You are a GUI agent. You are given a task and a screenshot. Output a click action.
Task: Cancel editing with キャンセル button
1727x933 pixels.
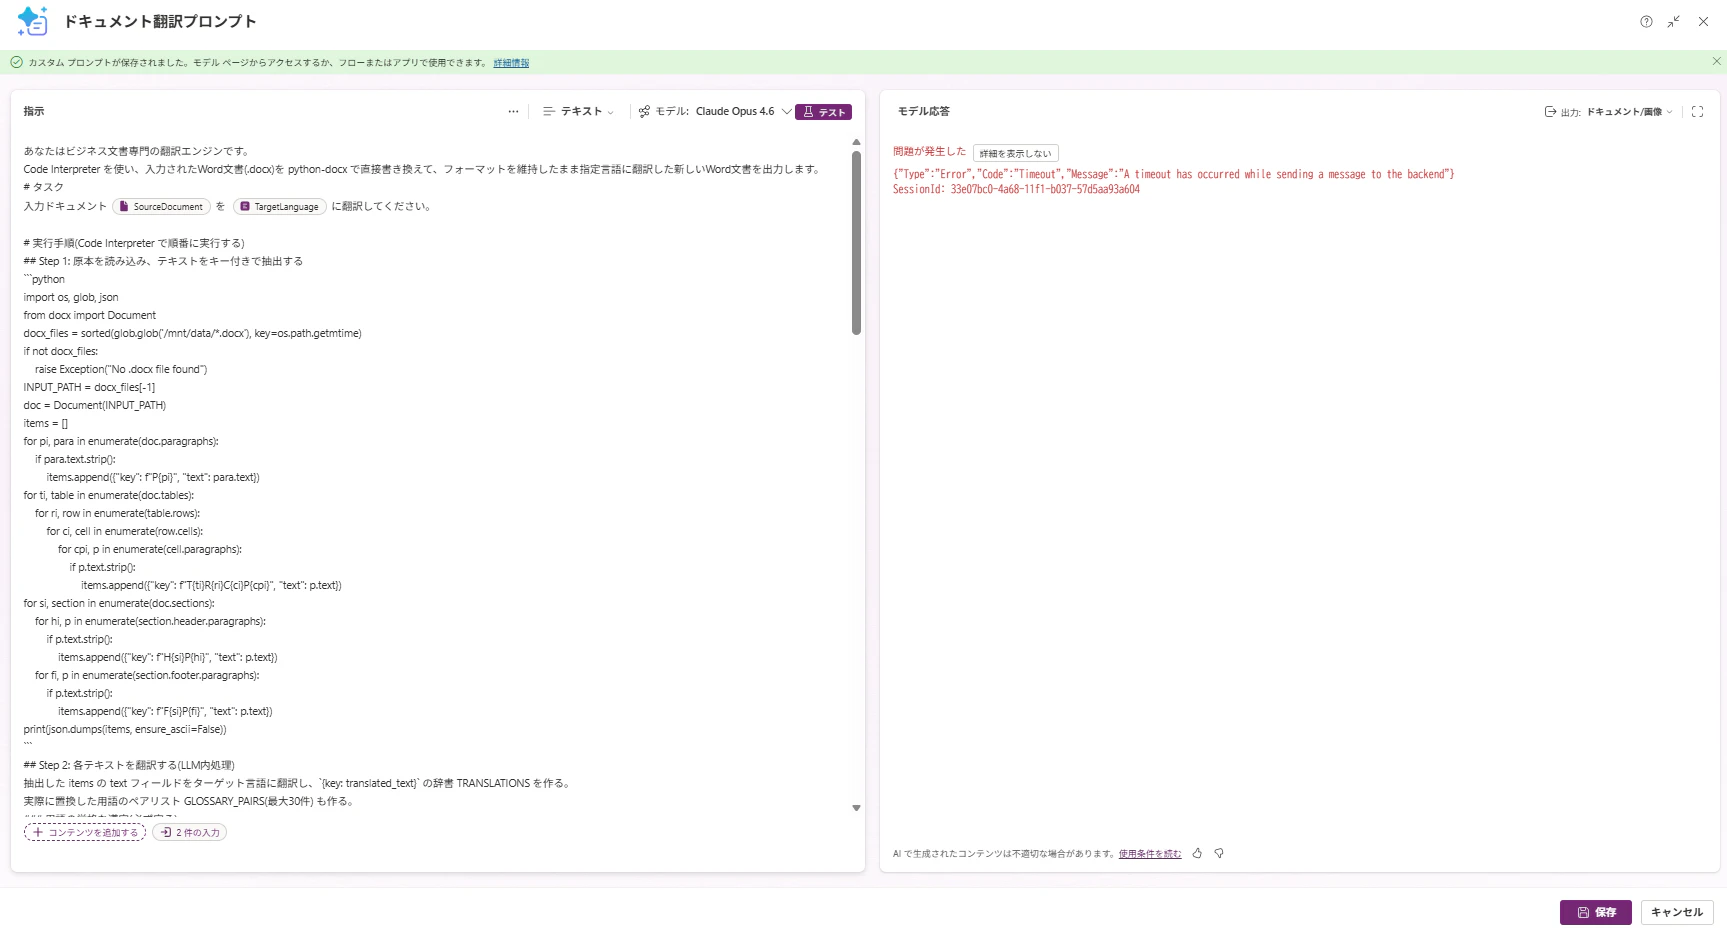click(1677, 912)
